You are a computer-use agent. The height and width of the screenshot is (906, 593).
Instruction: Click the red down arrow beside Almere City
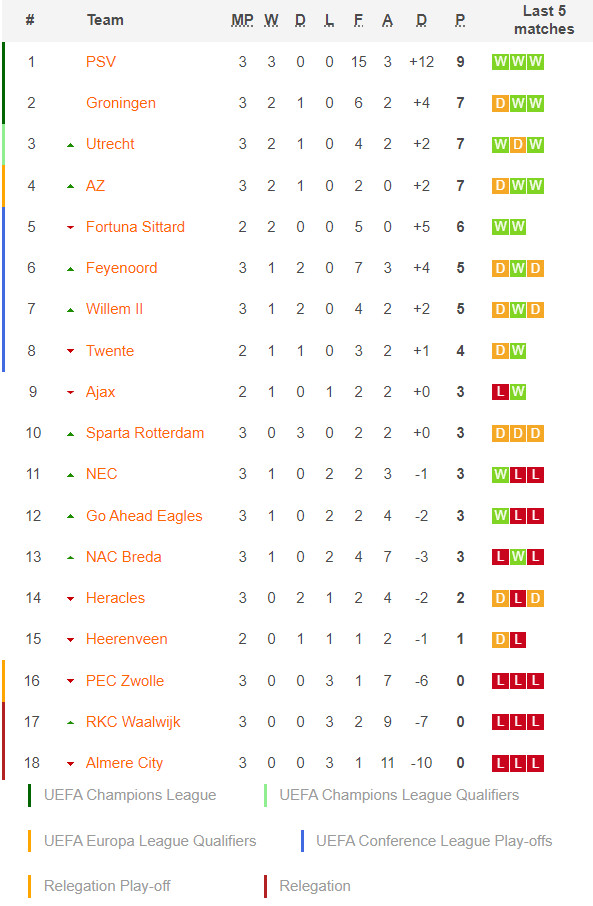point(71,764)
